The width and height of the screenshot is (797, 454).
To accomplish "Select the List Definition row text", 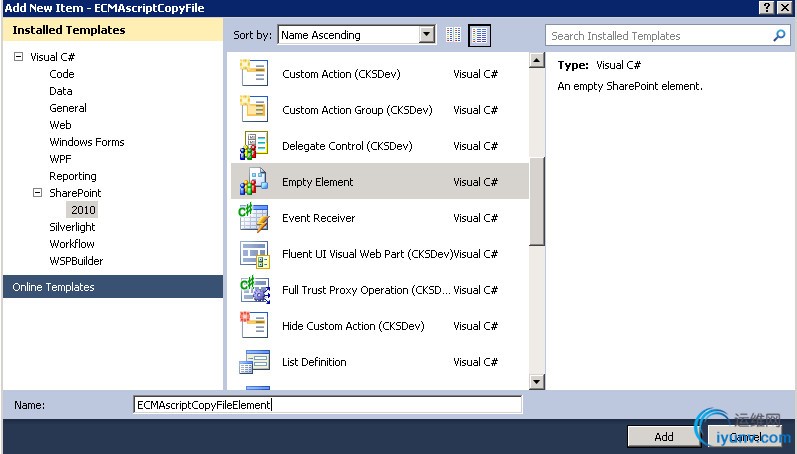I will point(314,362).
